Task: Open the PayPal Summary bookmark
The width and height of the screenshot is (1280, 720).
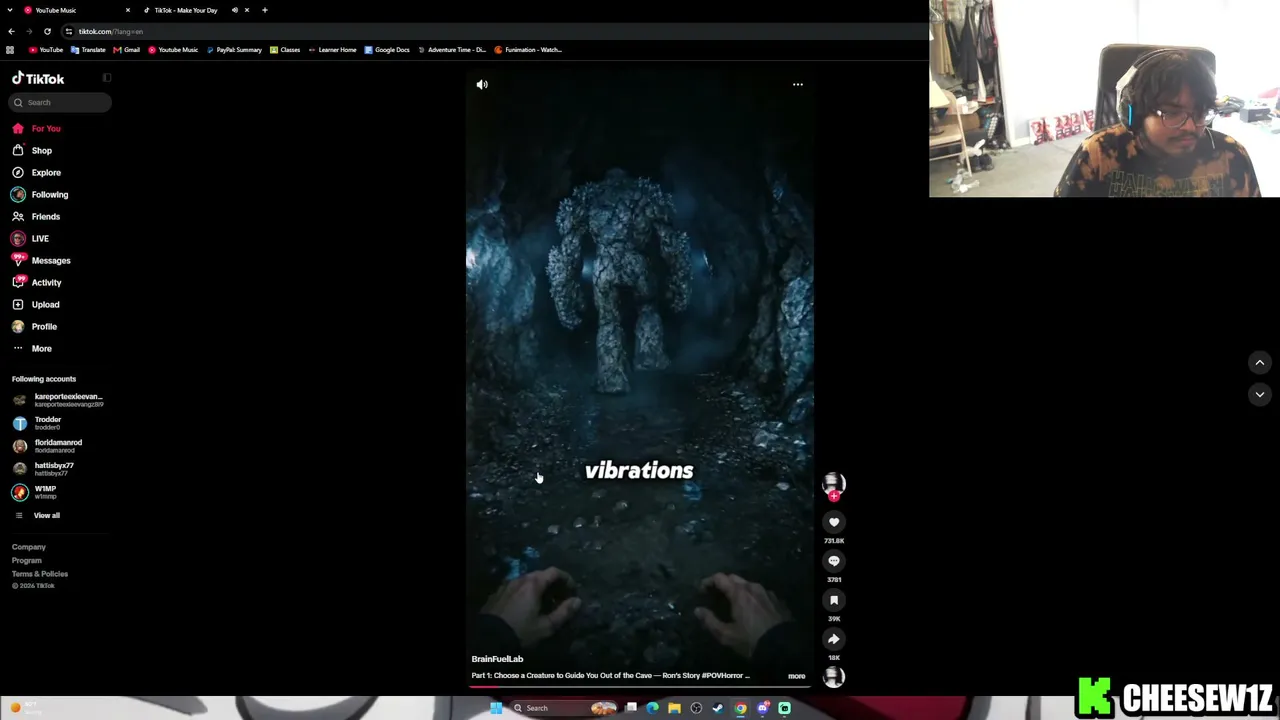Action: coord(234,50)
